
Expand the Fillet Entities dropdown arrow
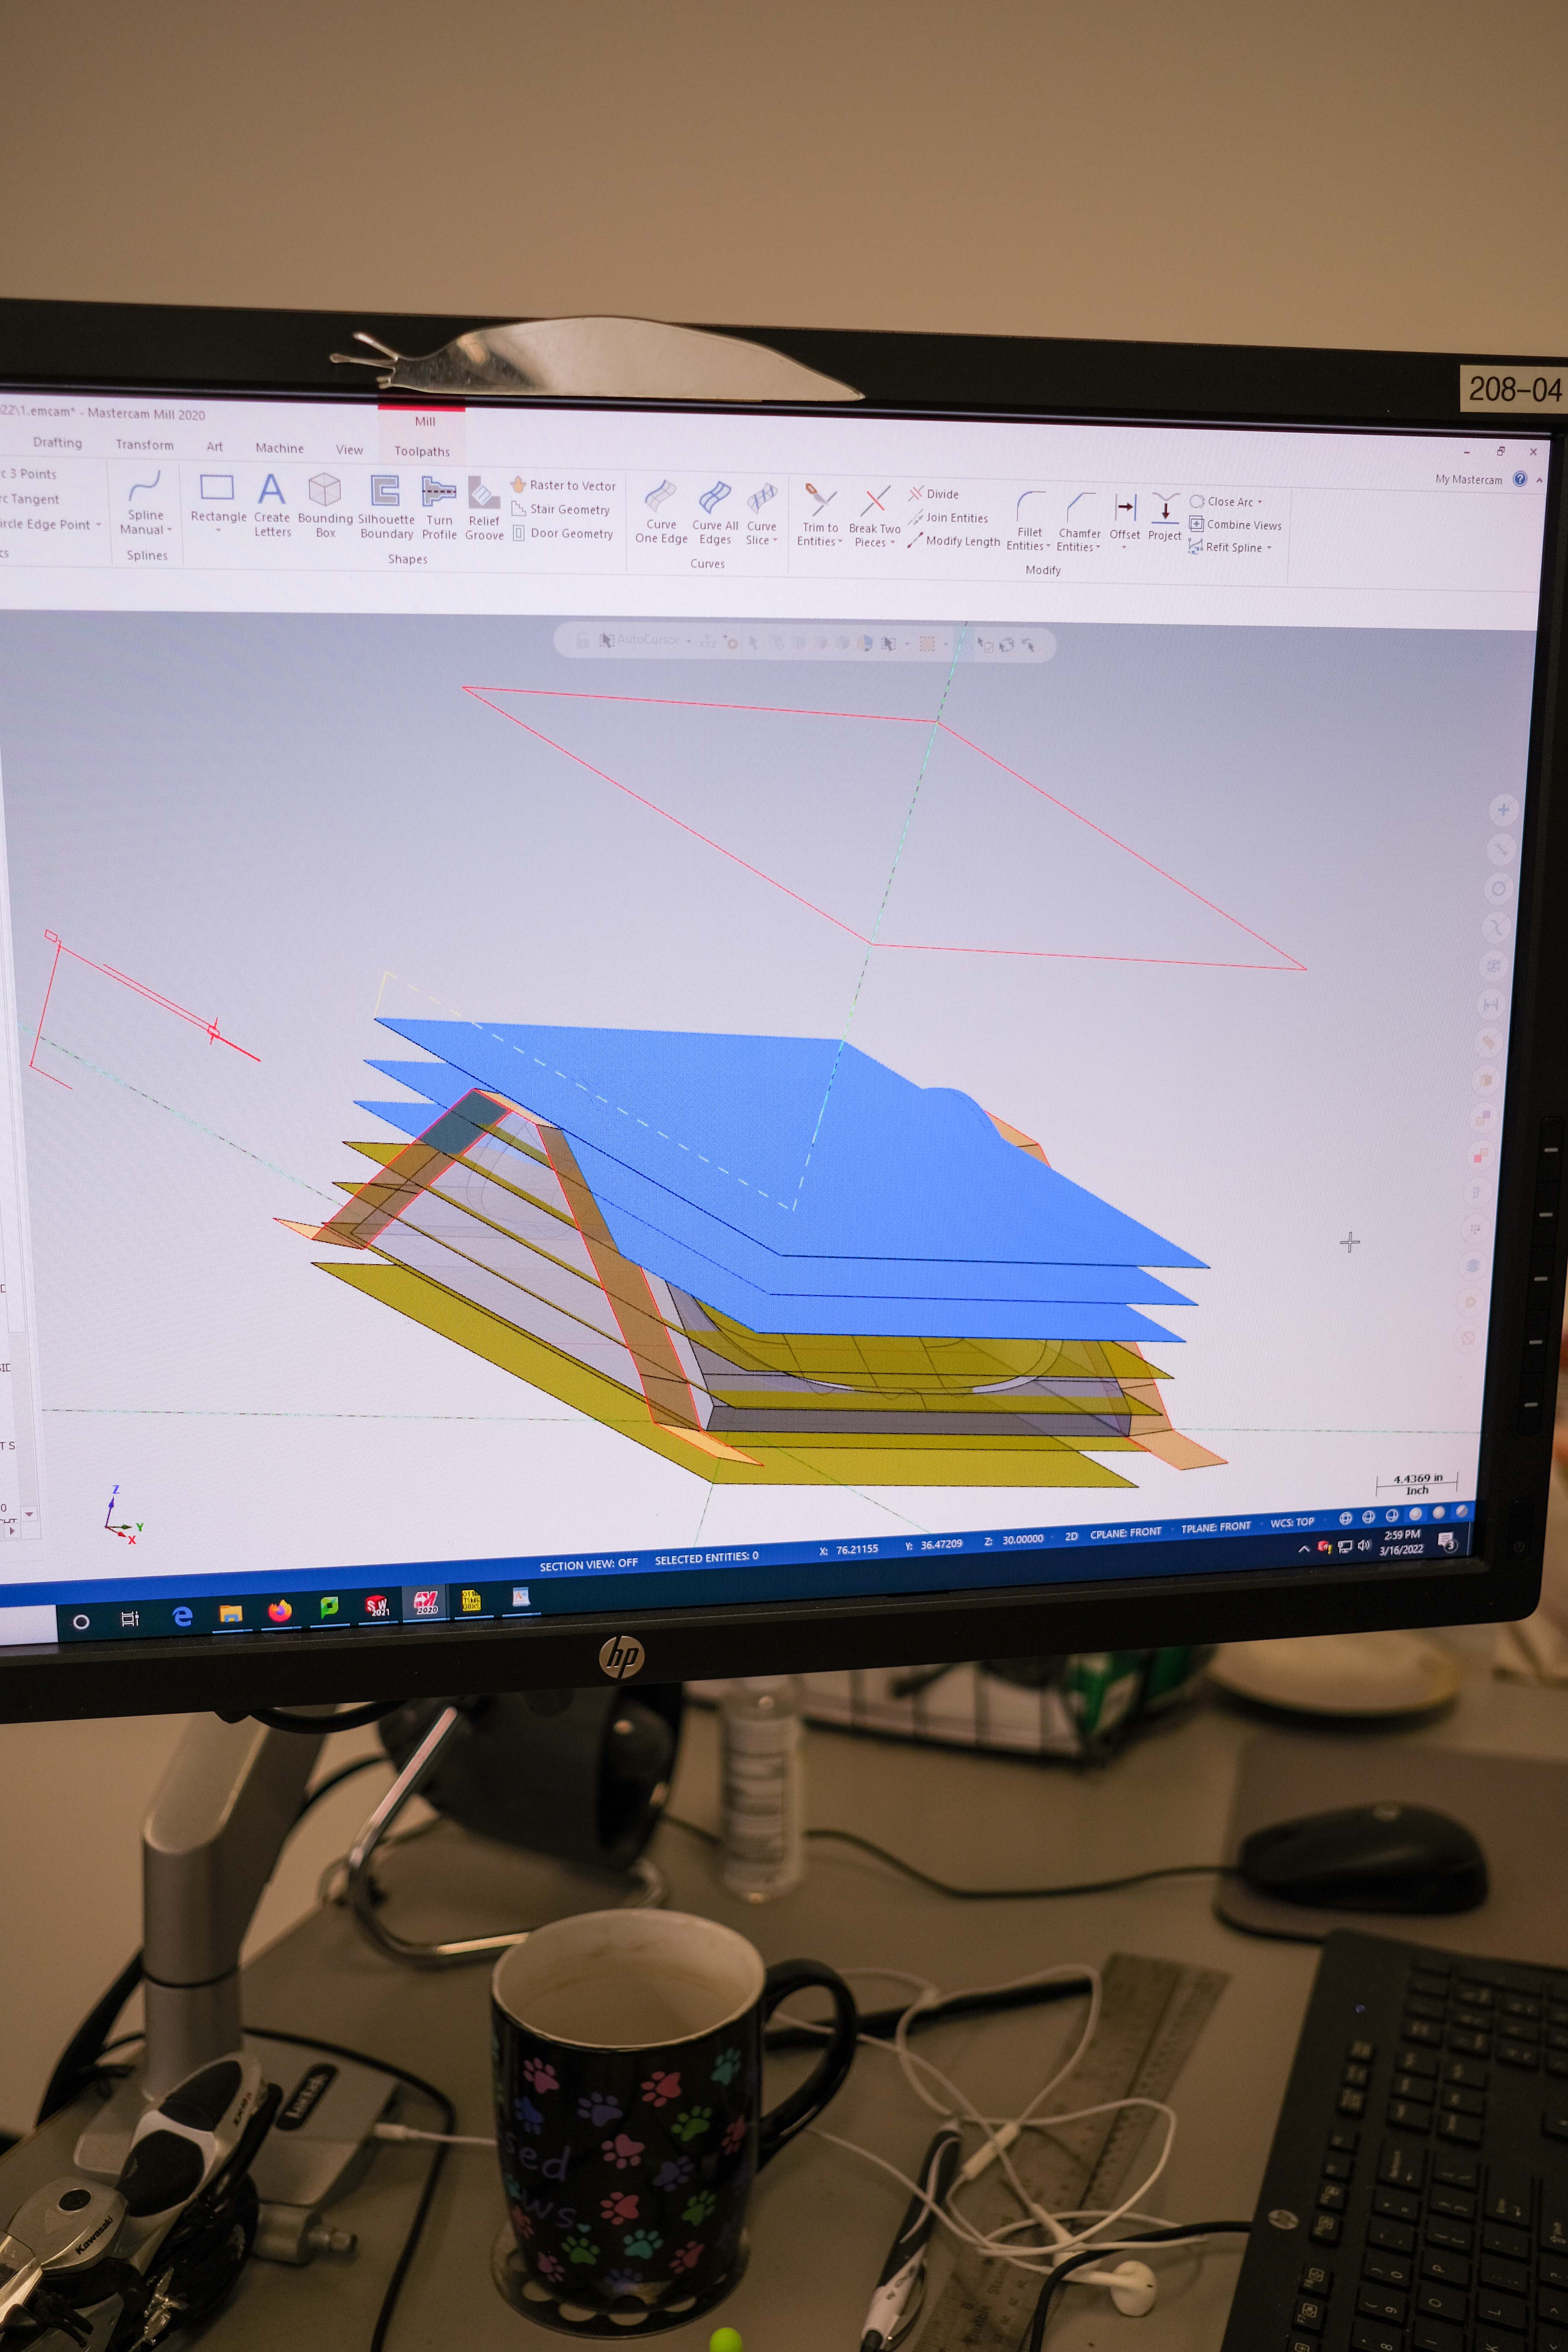coord(1048,547)
